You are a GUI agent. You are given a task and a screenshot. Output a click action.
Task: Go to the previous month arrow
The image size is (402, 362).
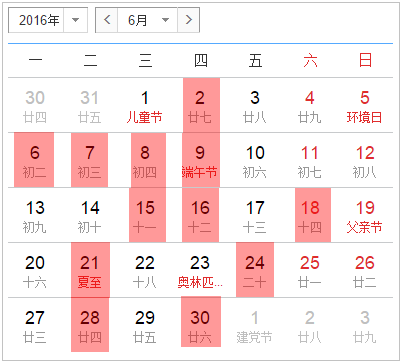point(107,20)
